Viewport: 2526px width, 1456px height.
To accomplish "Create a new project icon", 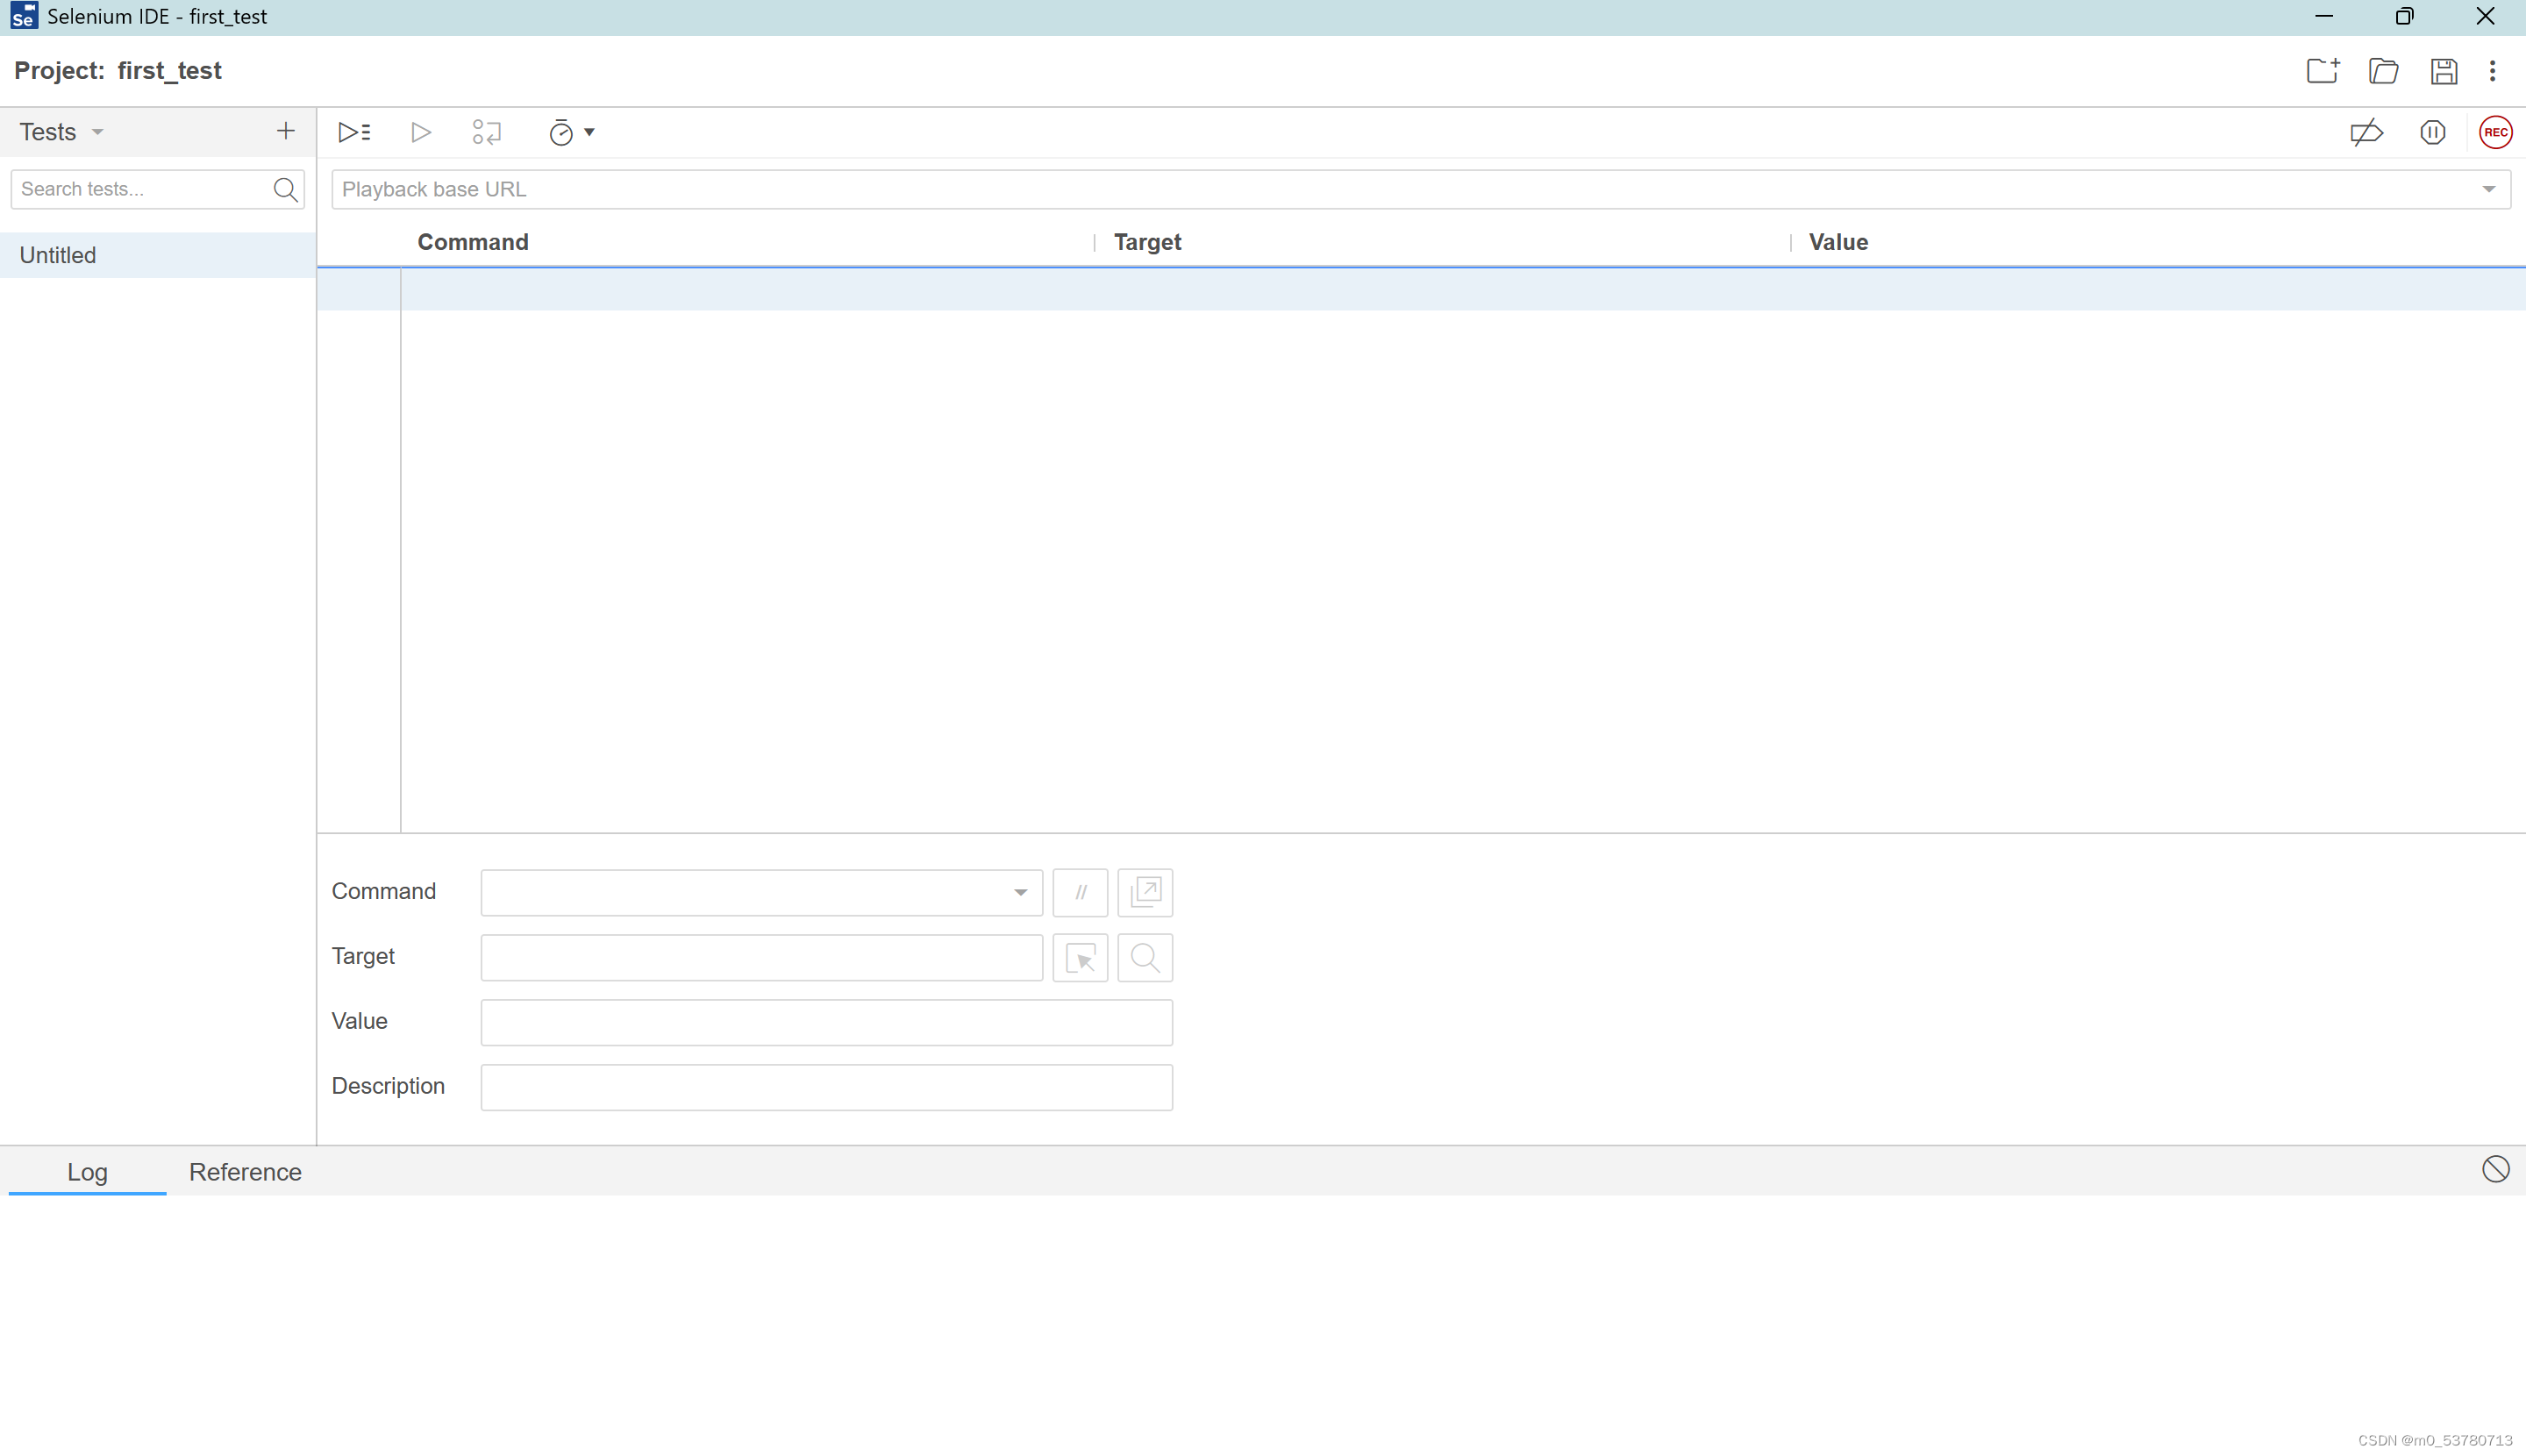I will (2322, 71).
